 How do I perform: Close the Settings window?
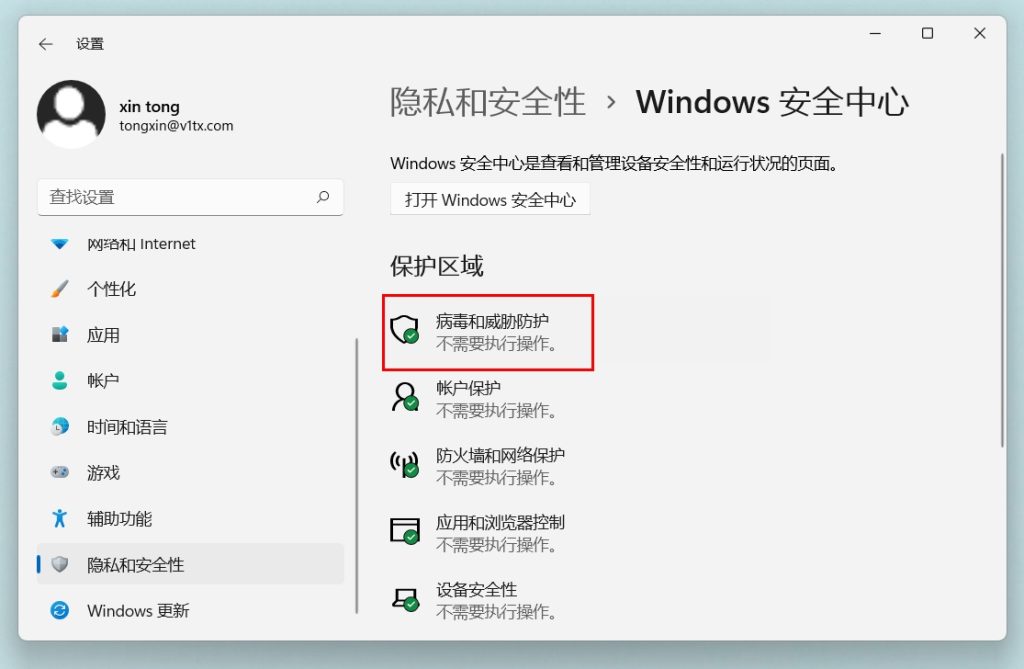click(x=980, y=33)
